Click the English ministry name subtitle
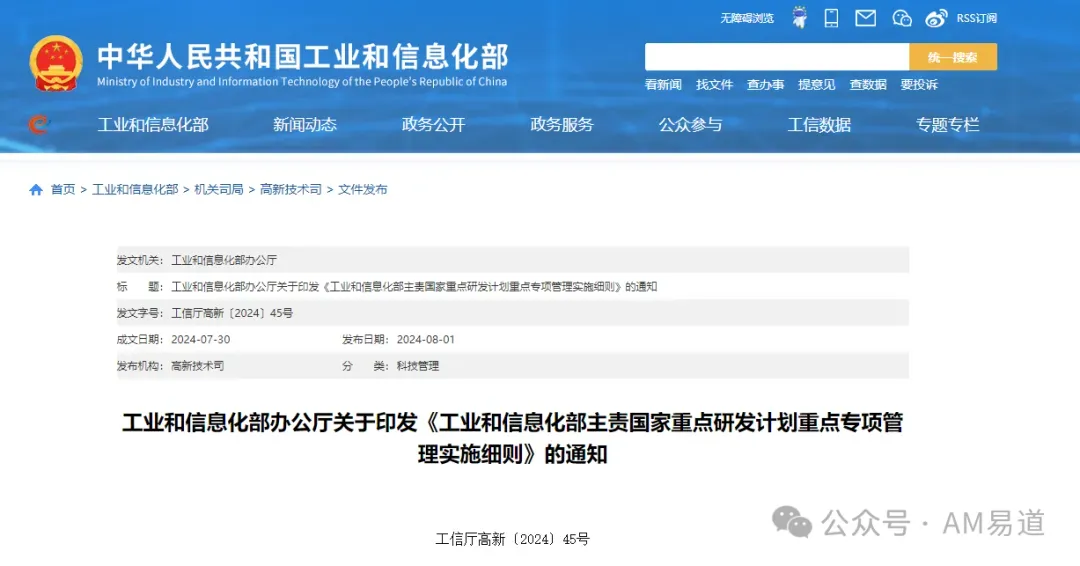 click(302, 81)
